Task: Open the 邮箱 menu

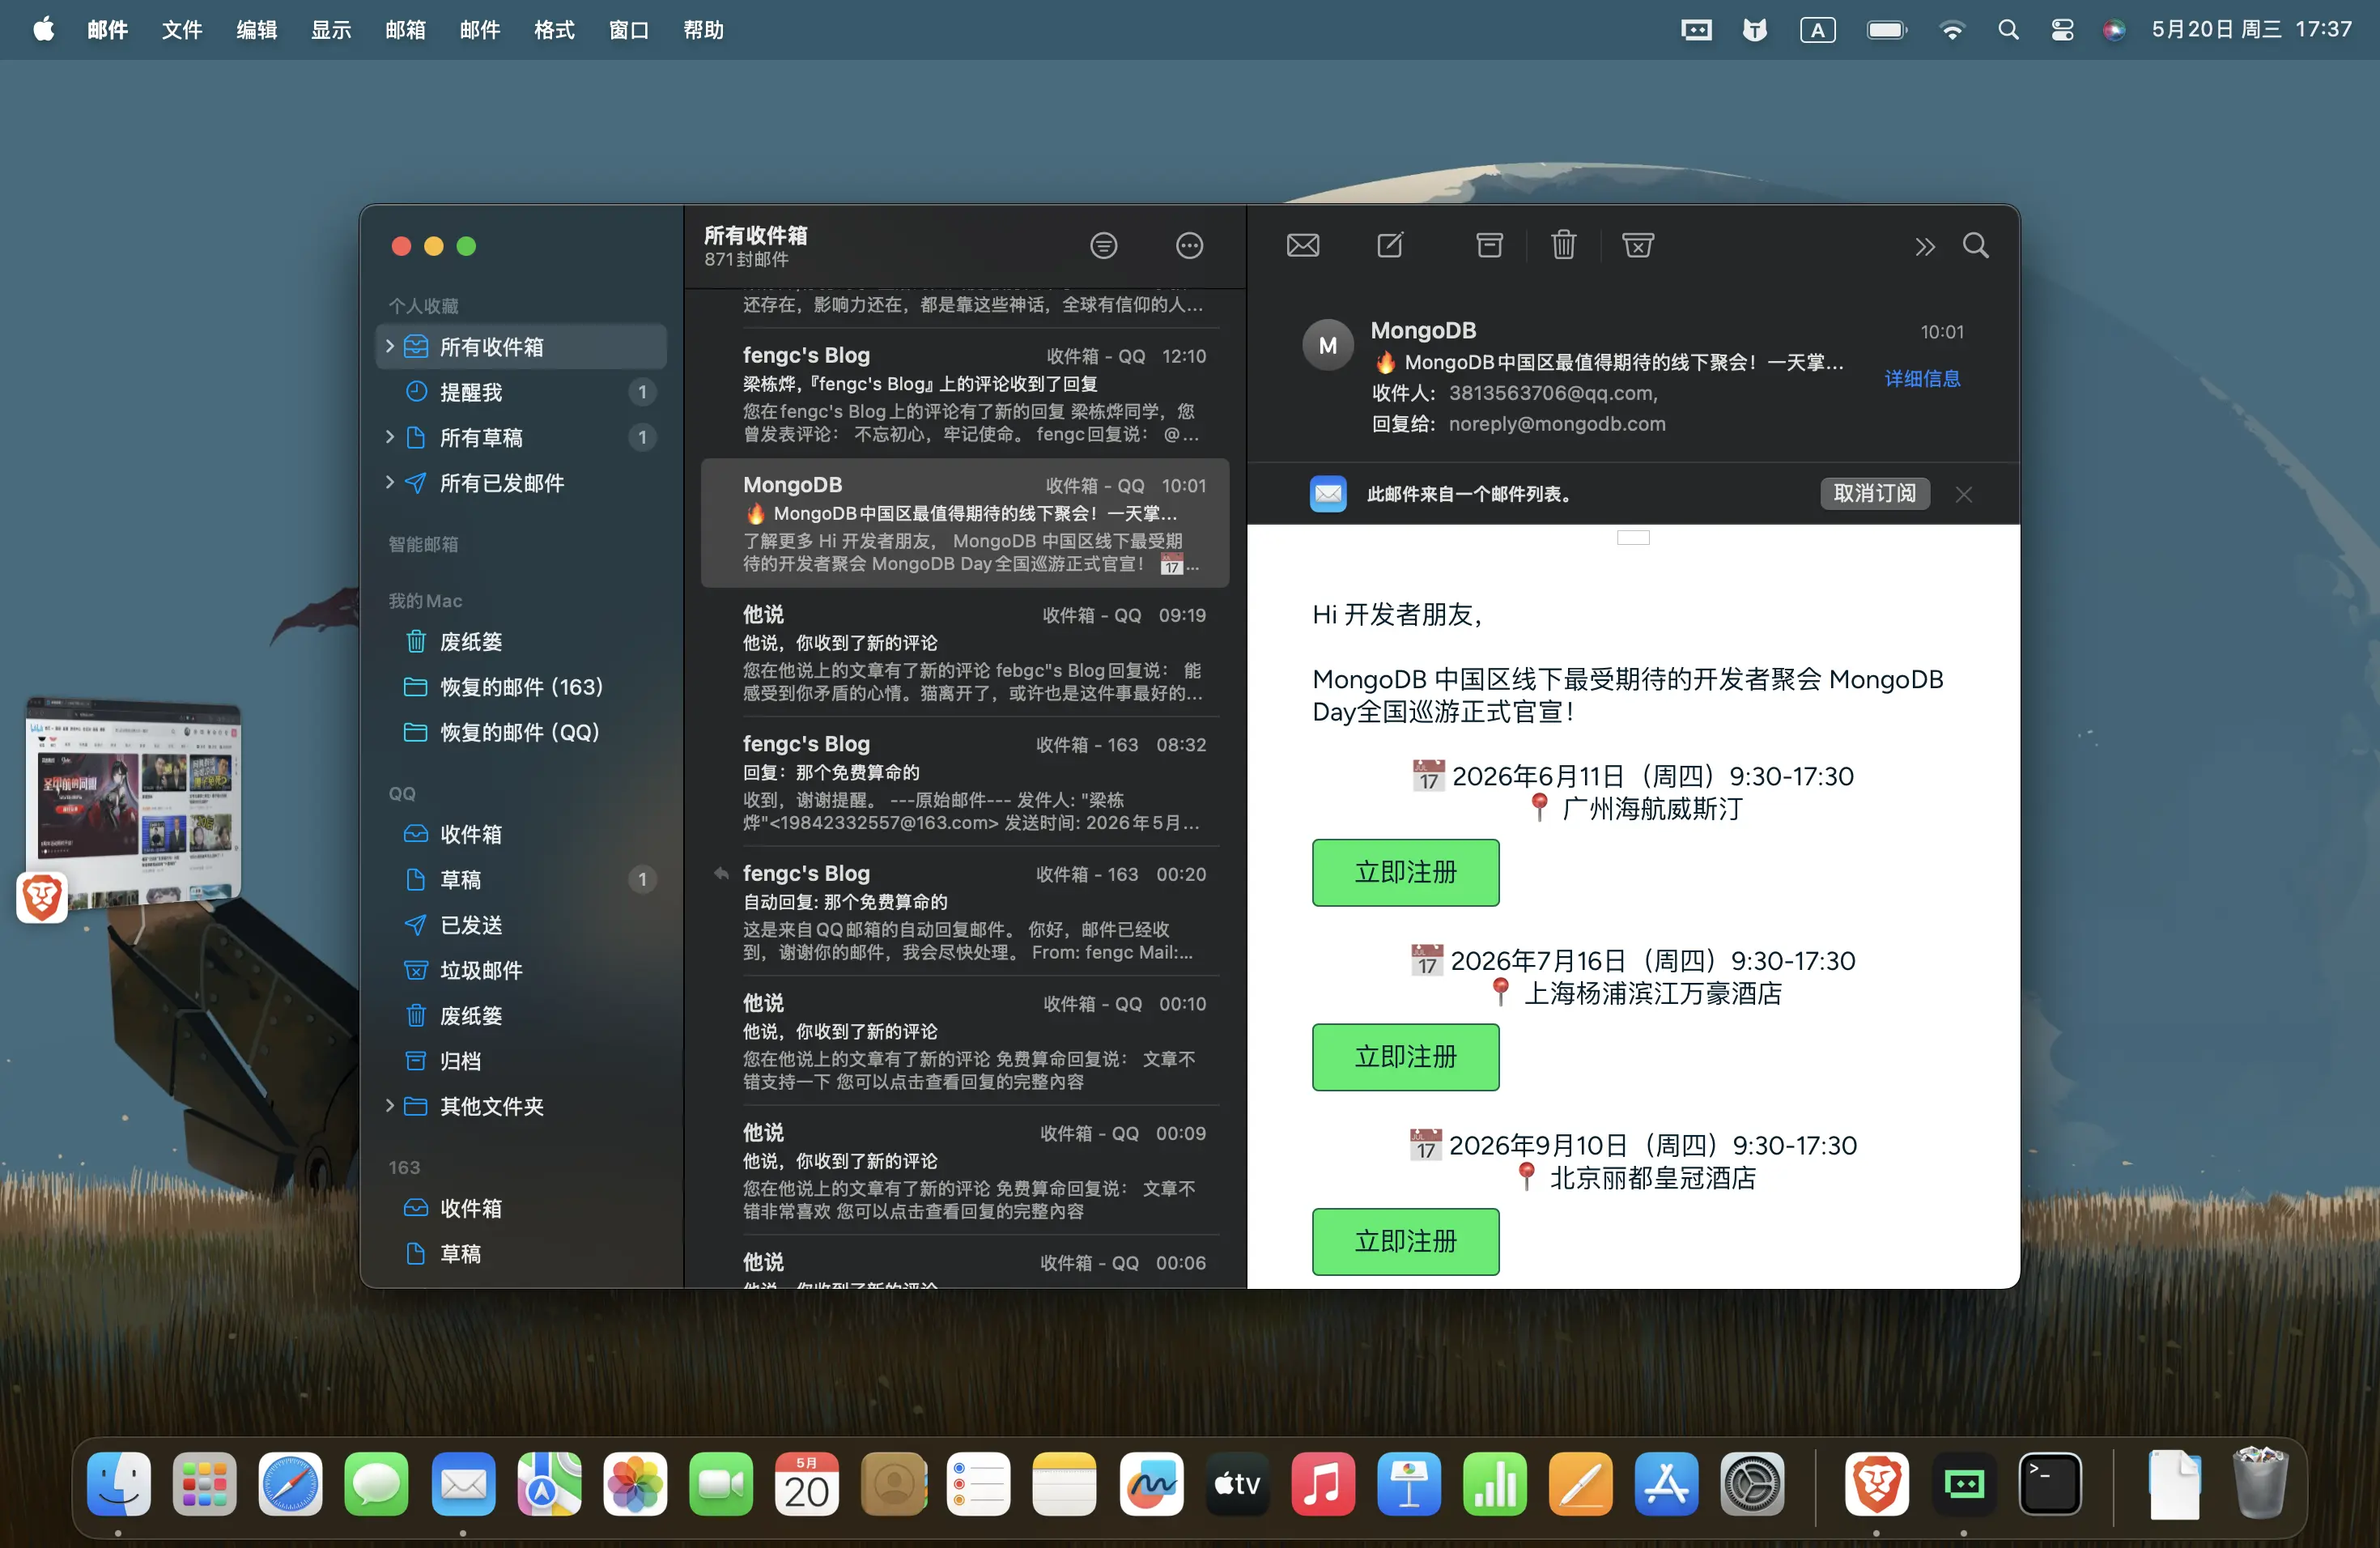Action: [405, 30]
